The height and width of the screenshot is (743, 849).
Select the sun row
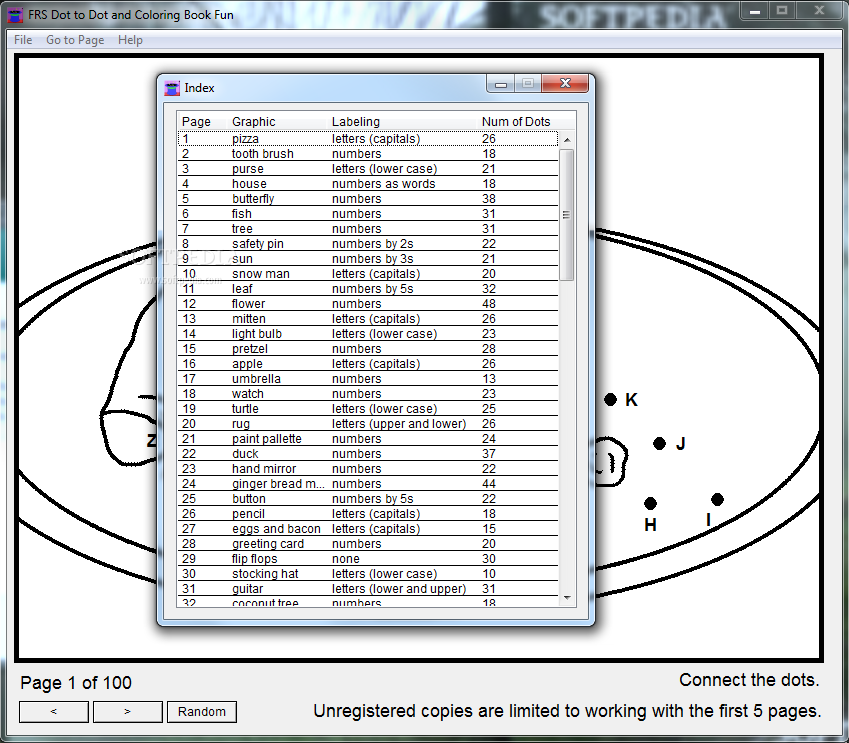pos(368,259)
